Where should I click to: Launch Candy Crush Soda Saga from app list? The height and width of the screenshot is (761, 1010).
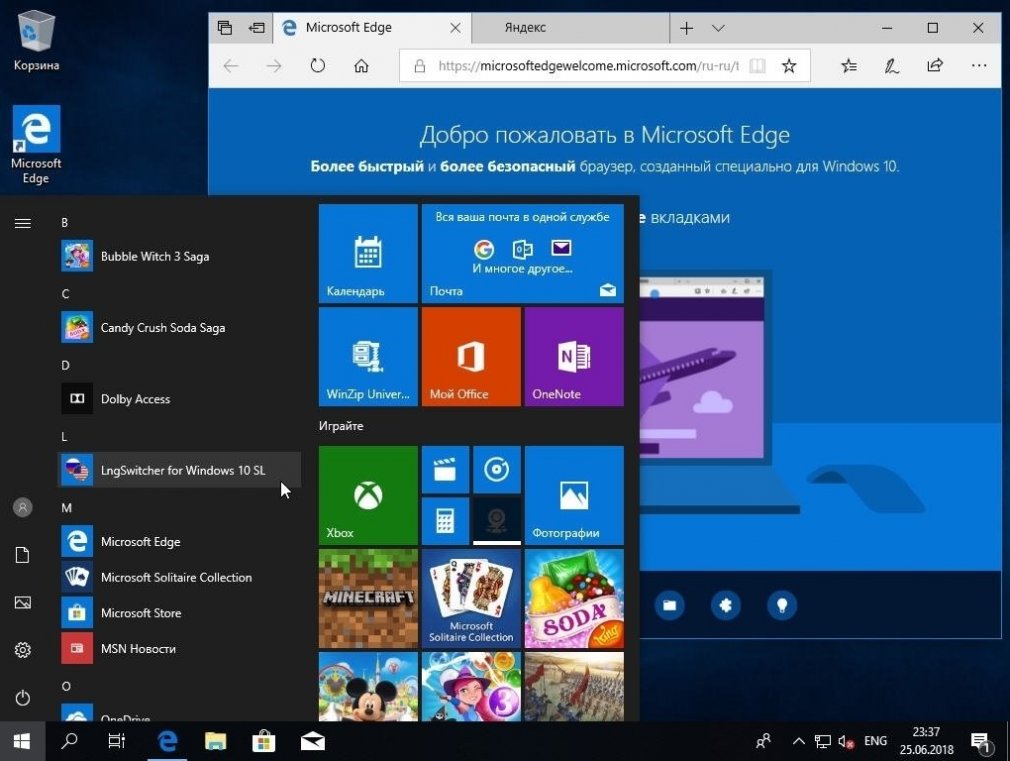tap(180, 328)
